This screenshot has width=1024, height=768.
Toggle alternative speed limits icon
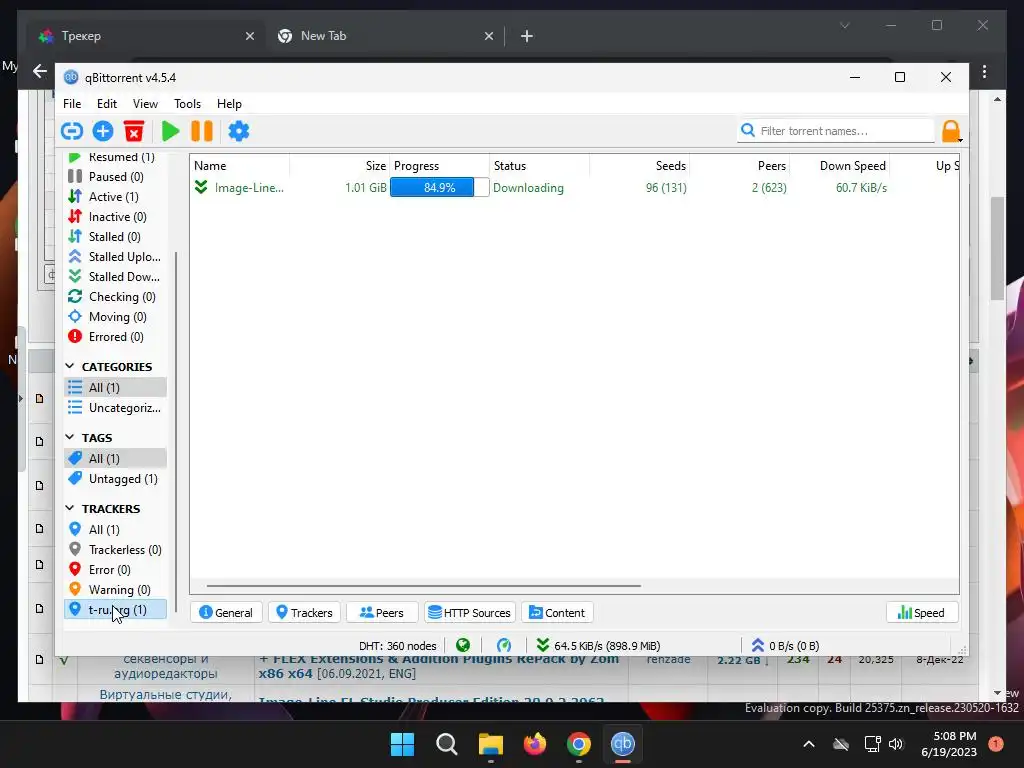[504, 645]
